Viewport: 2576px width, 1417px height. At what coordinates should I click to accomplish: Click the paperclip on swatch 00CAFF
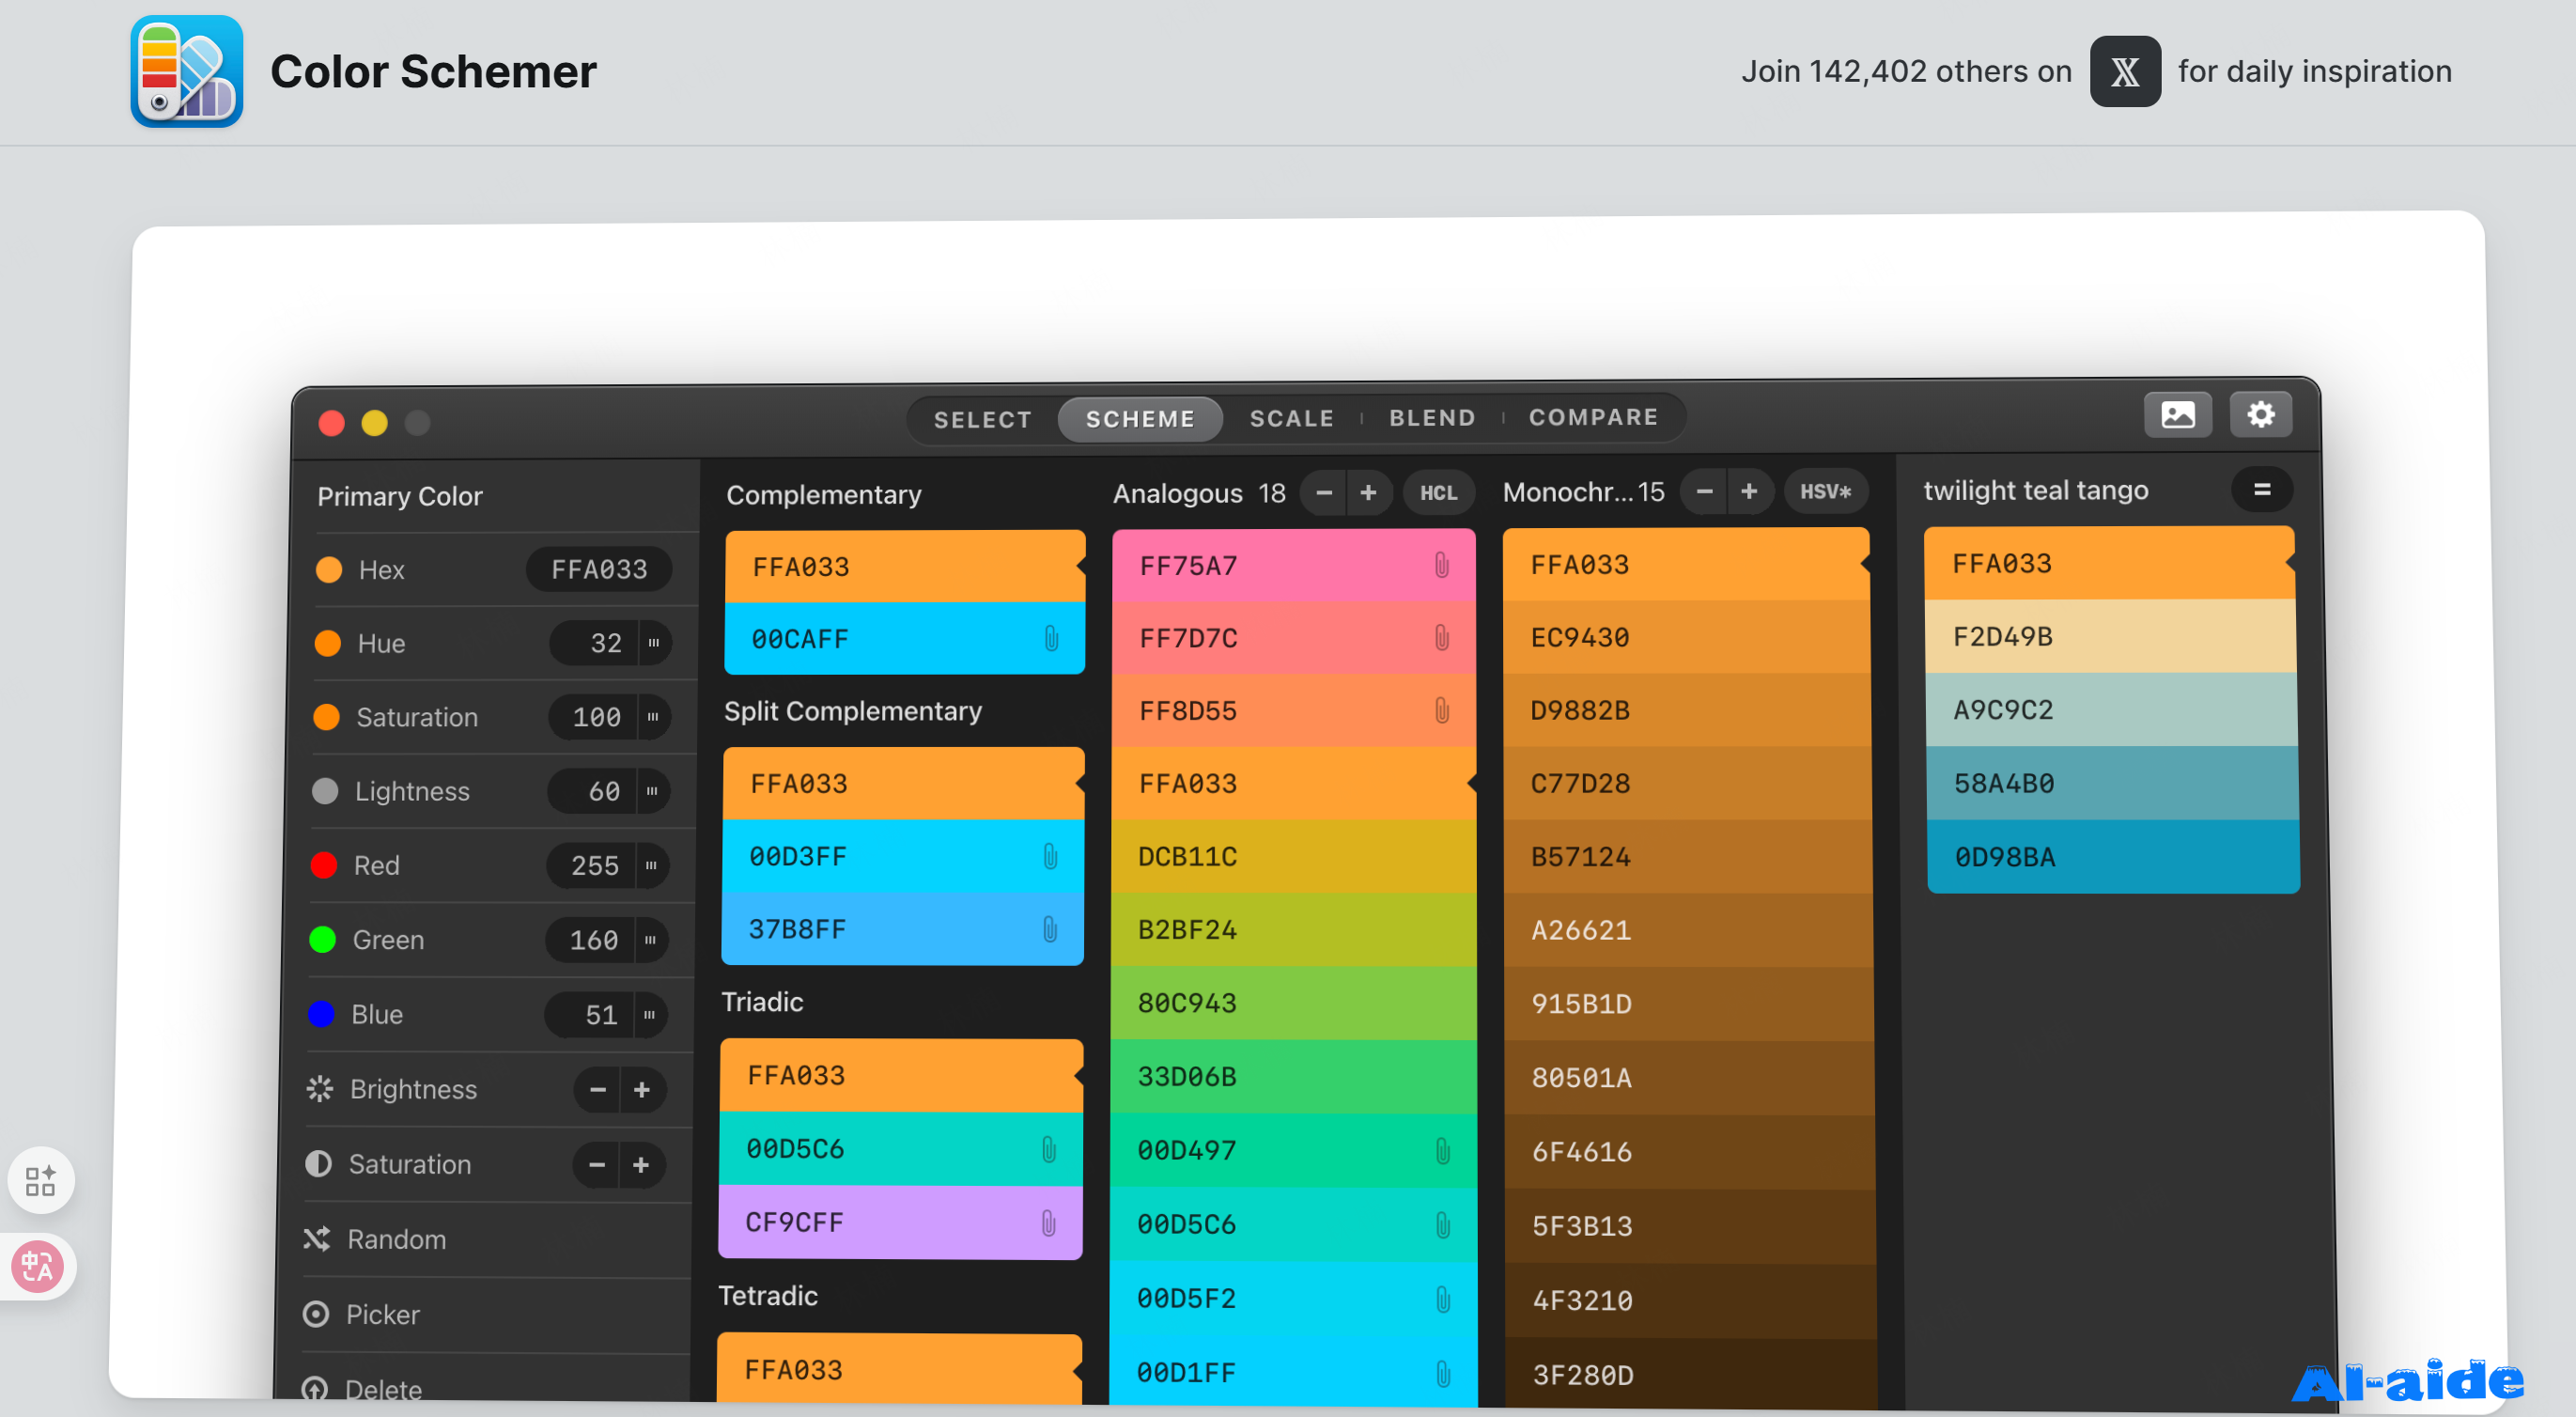pos(1051,639)
